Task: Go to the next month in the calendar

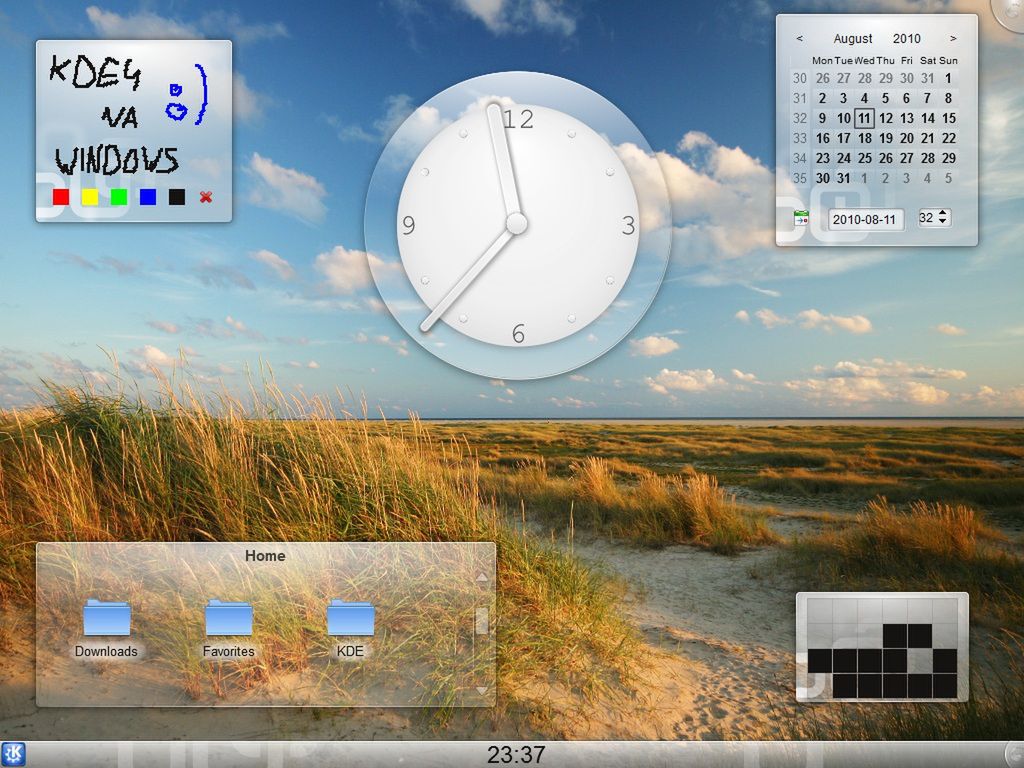Action: (953, 39)
